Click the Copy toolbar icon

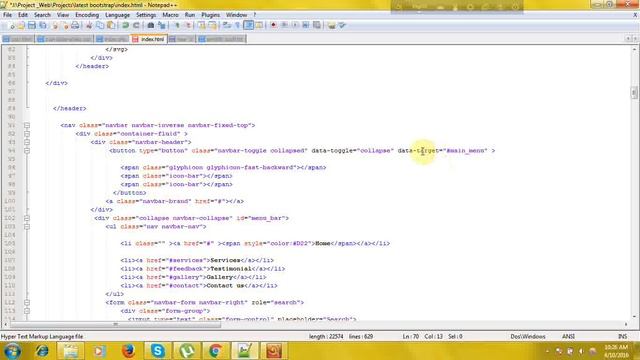click(x=100, y=25)
